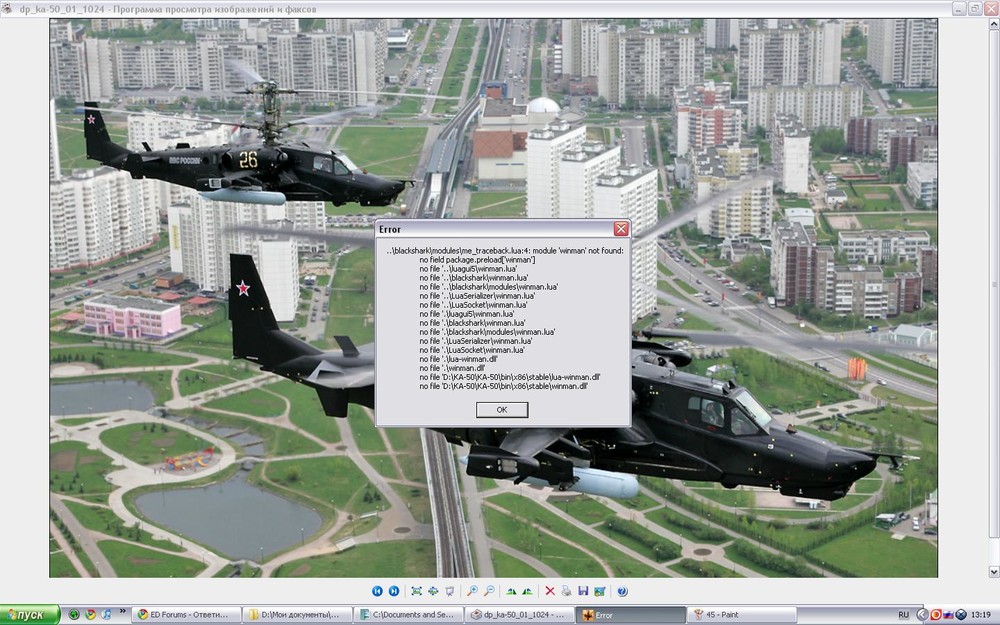Open the RU language indicator

tap(903, 615)
